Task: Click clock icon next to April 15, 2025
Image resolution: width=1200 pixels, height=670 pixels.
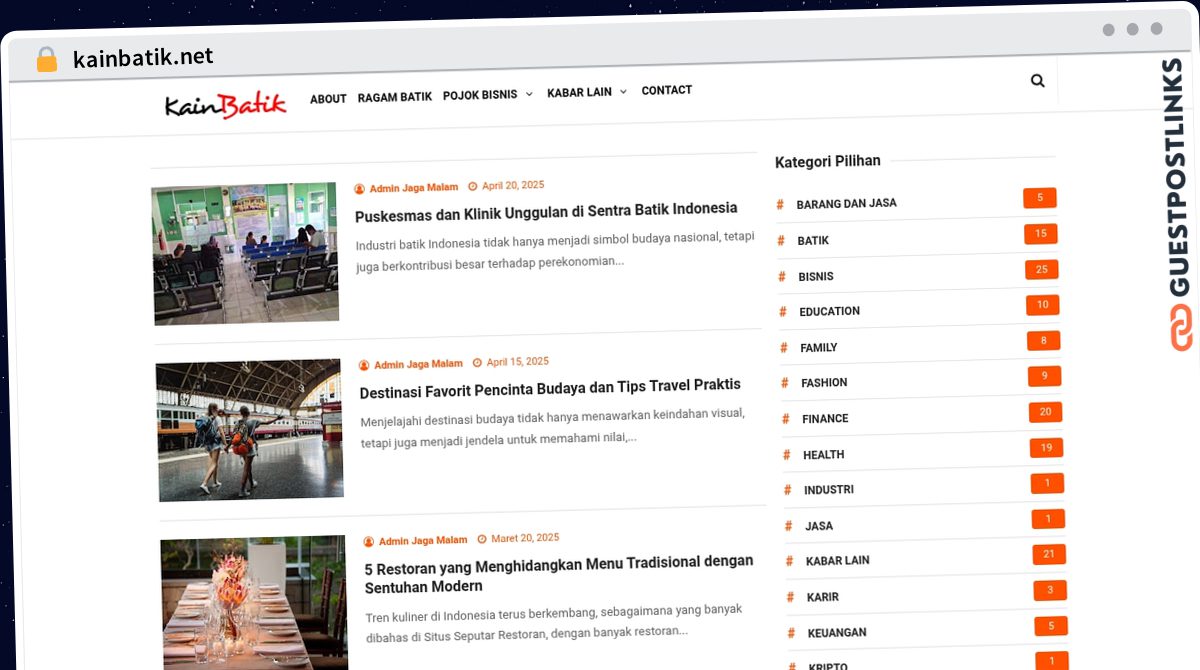Action: click(477, 363)
